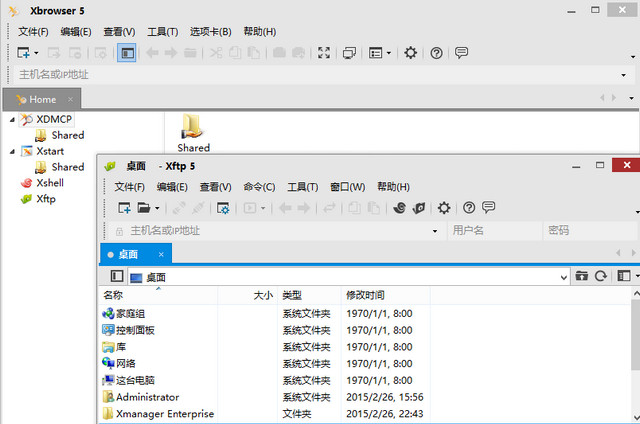Expand the Xftp host address dropdown
The width and height of the screenshot is (640, 424).
(x=435, y=231)
